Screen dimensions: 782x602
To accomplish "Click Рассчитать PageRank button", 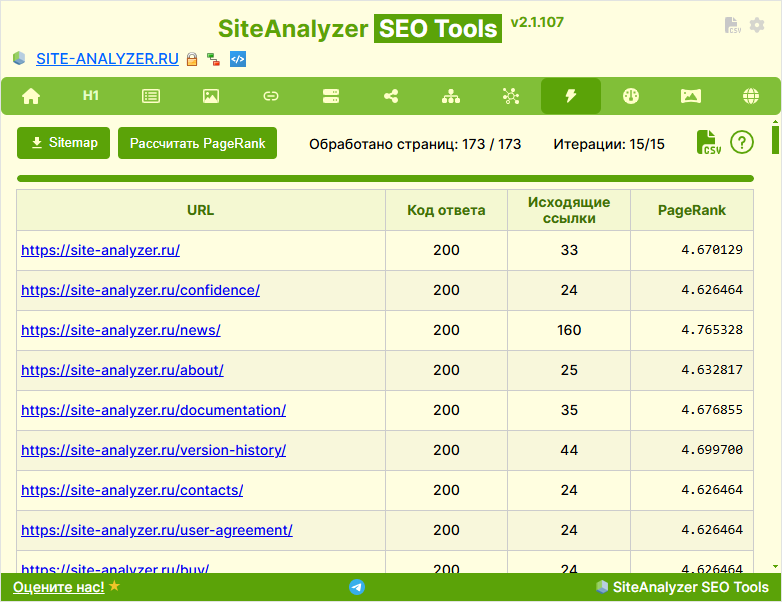I will [197, 143].
